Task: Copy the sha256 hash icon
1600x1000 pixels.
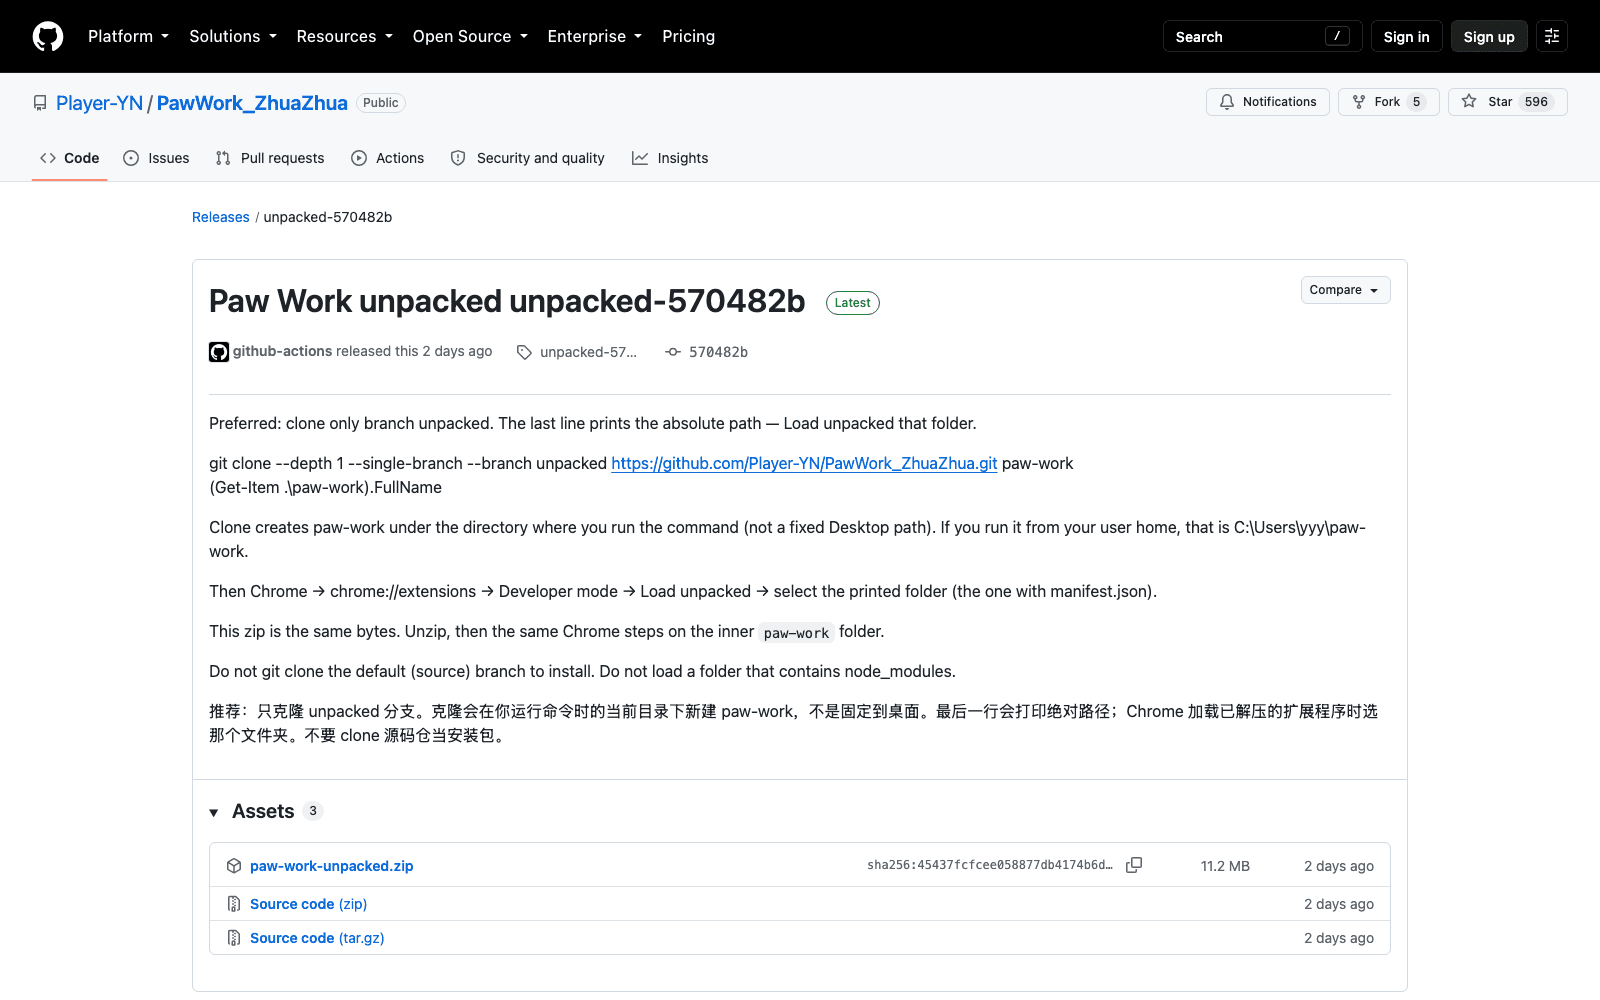Action: [x=1134, y=865]
